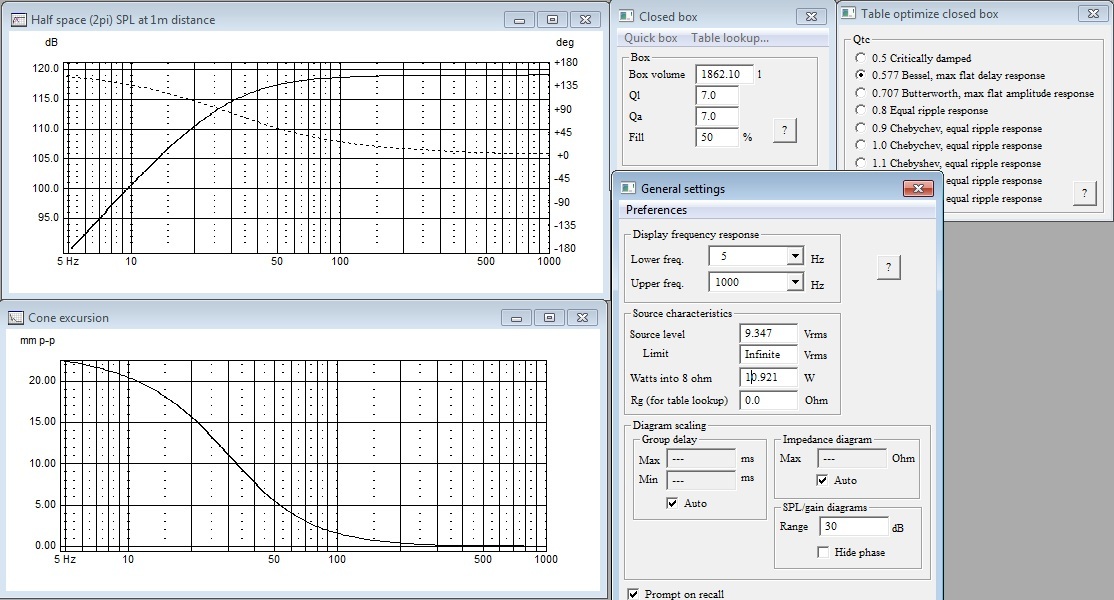Image resolution: width=1114 pixels, height=600 pixels.
Task: Select Qtc 0.577 Bessel max flat delay
Action: click(860, 75)
